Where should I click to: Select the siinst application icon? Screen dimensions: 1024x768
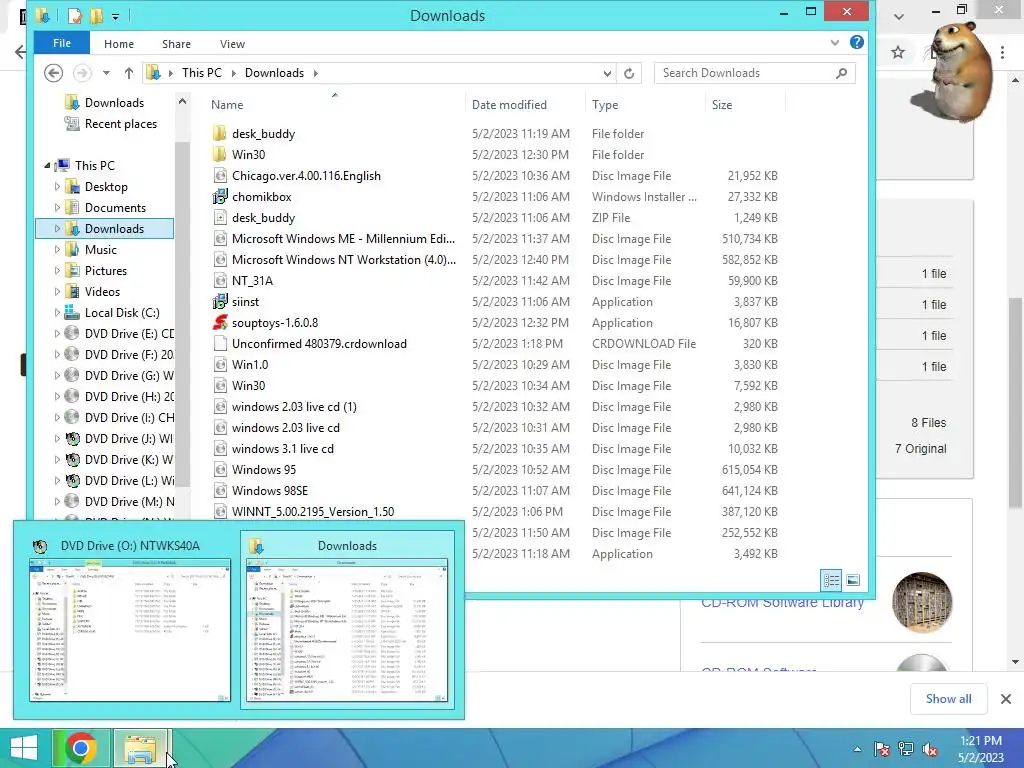tap(220, 302)
